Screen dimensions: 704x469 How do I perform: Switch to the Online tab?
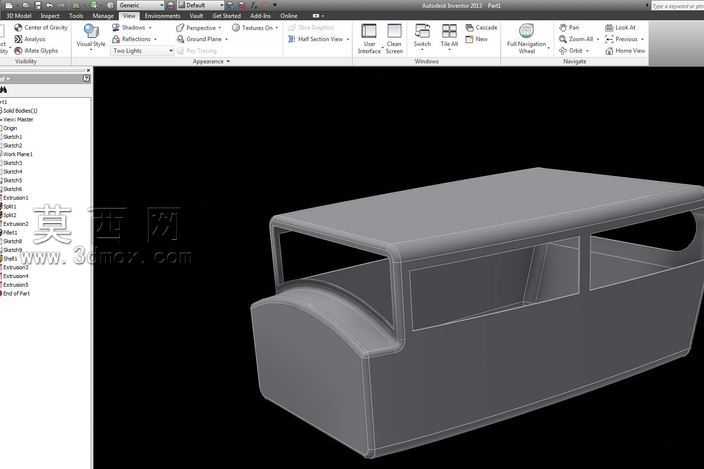coord(289,16)
